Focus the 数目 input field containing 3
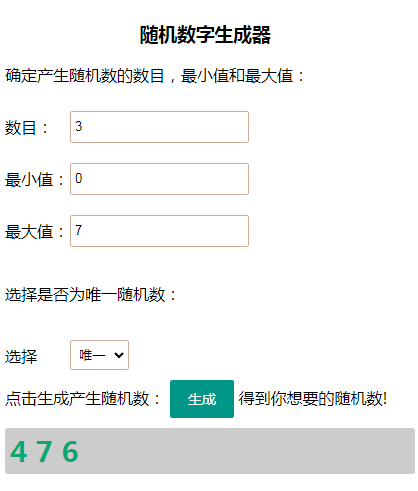418x491 pixels. [159, 127]
